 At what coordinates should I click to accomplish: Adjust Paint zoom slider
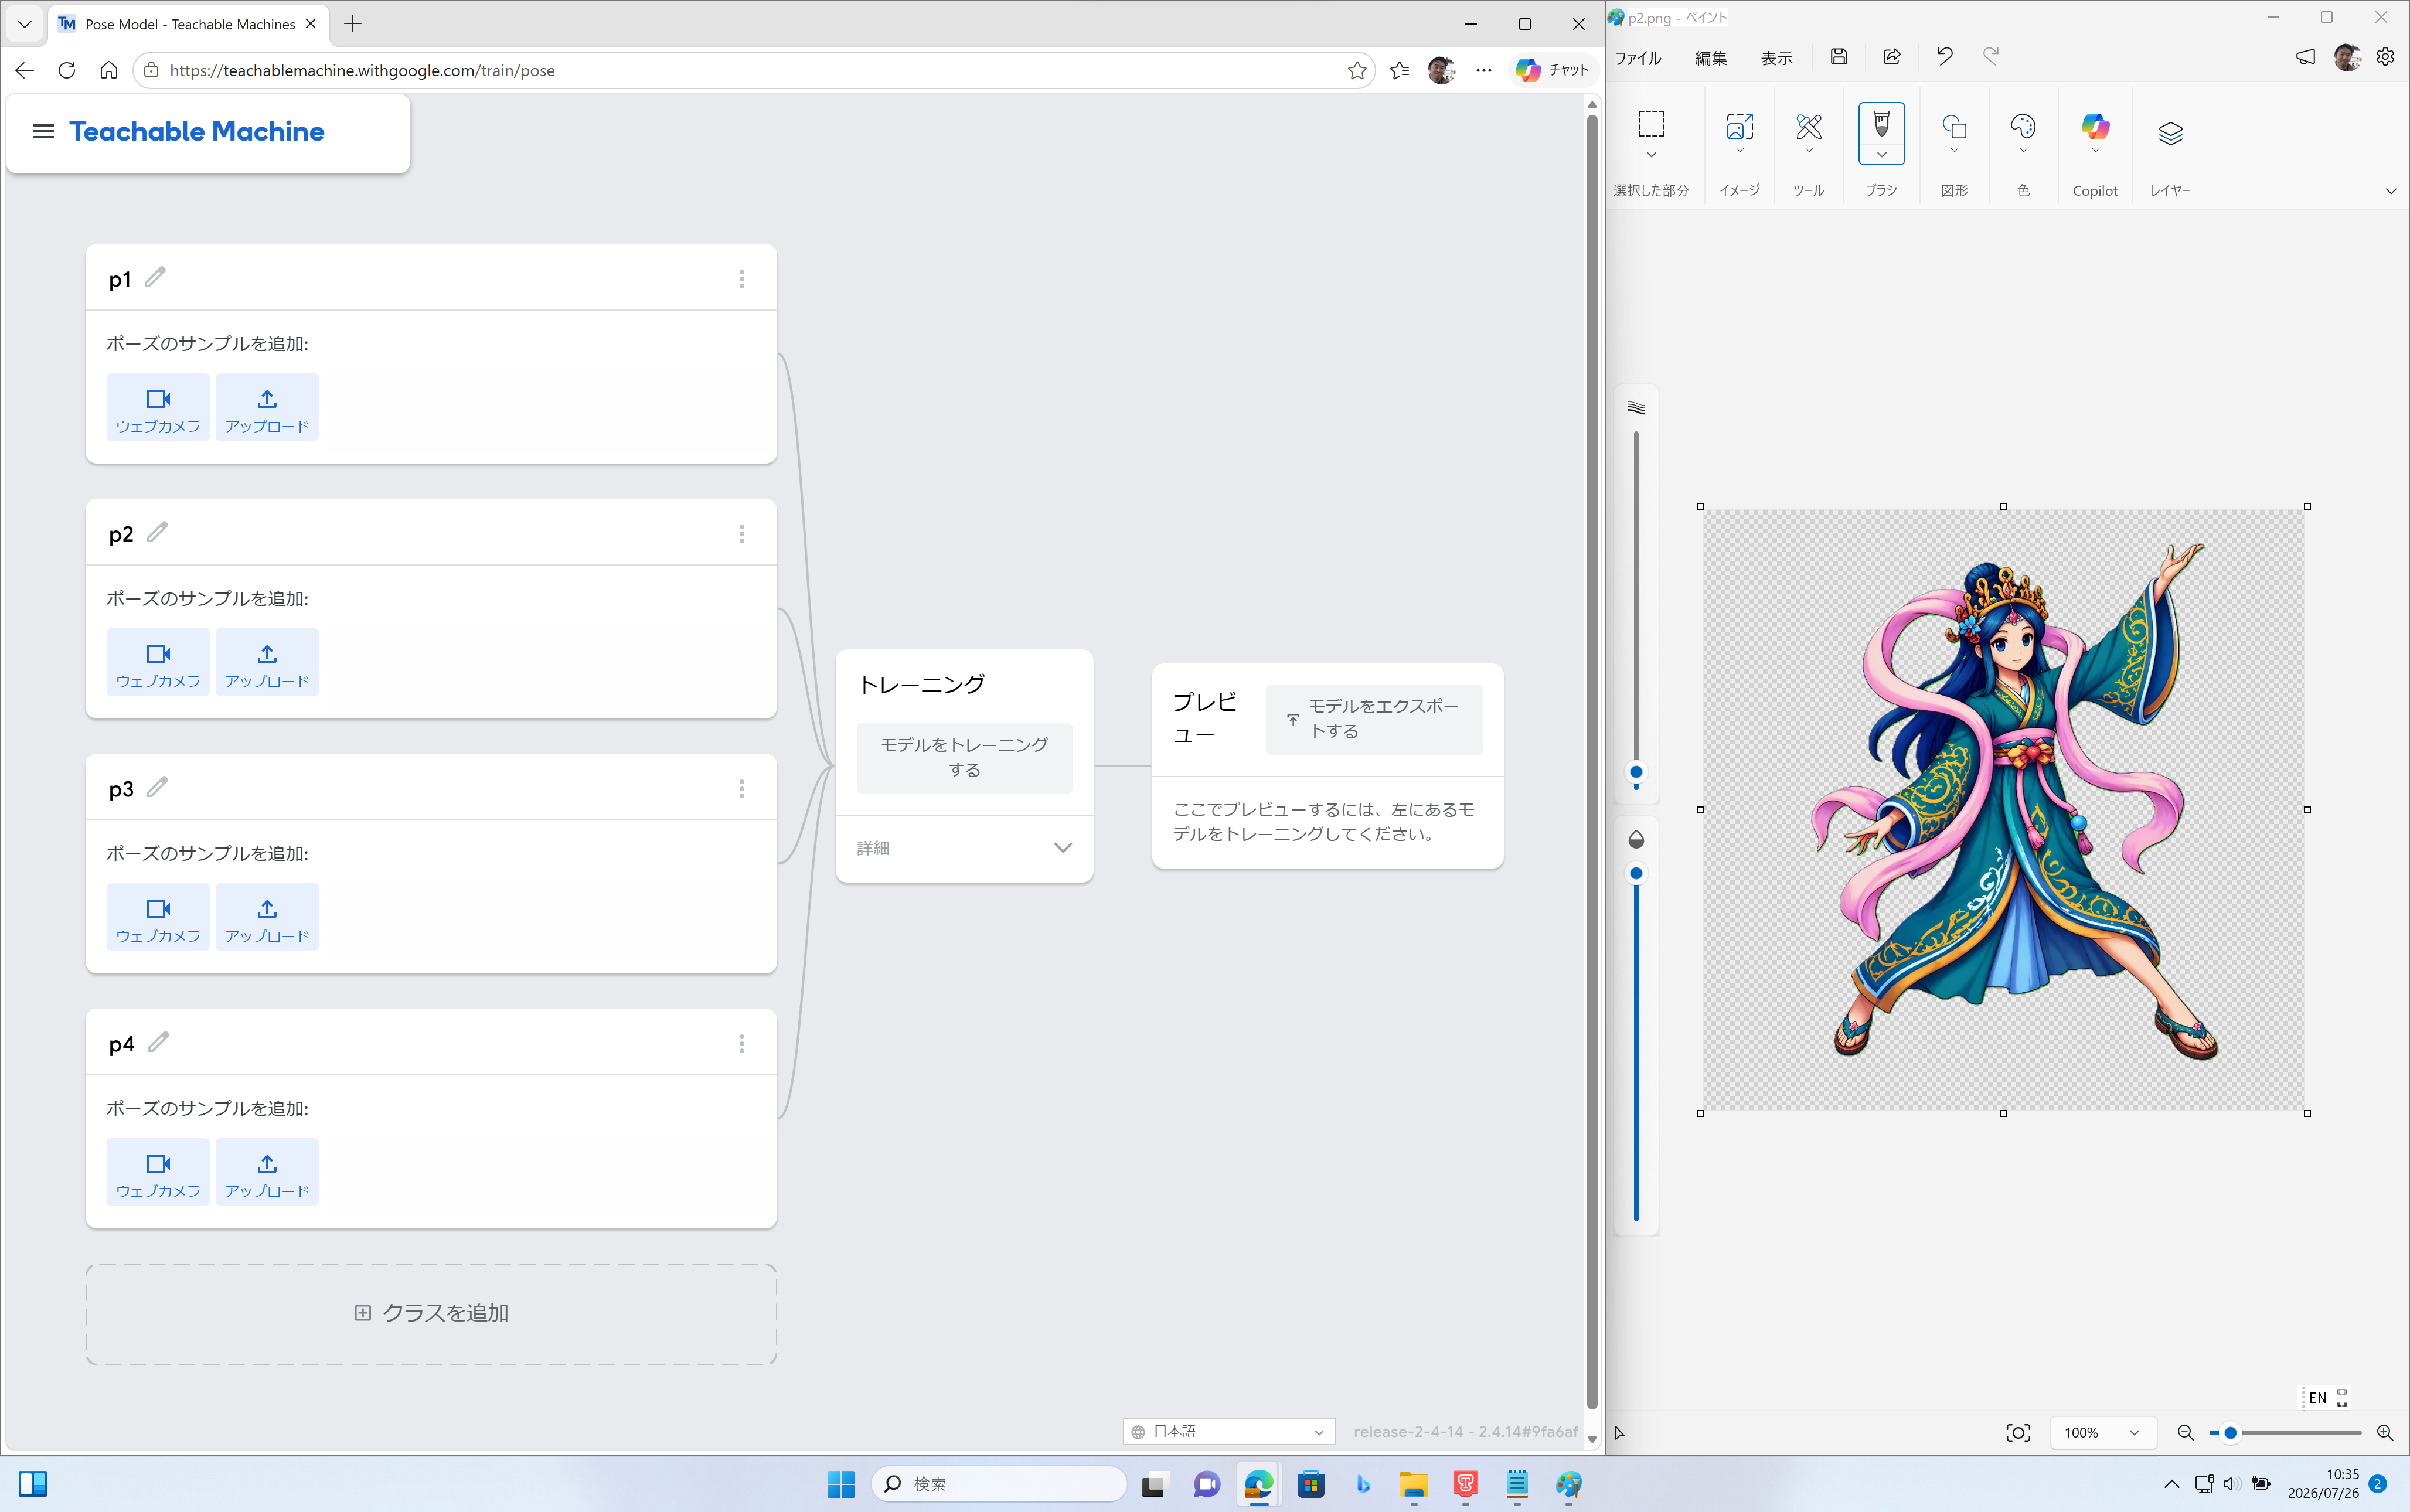pos(2229,1433)
